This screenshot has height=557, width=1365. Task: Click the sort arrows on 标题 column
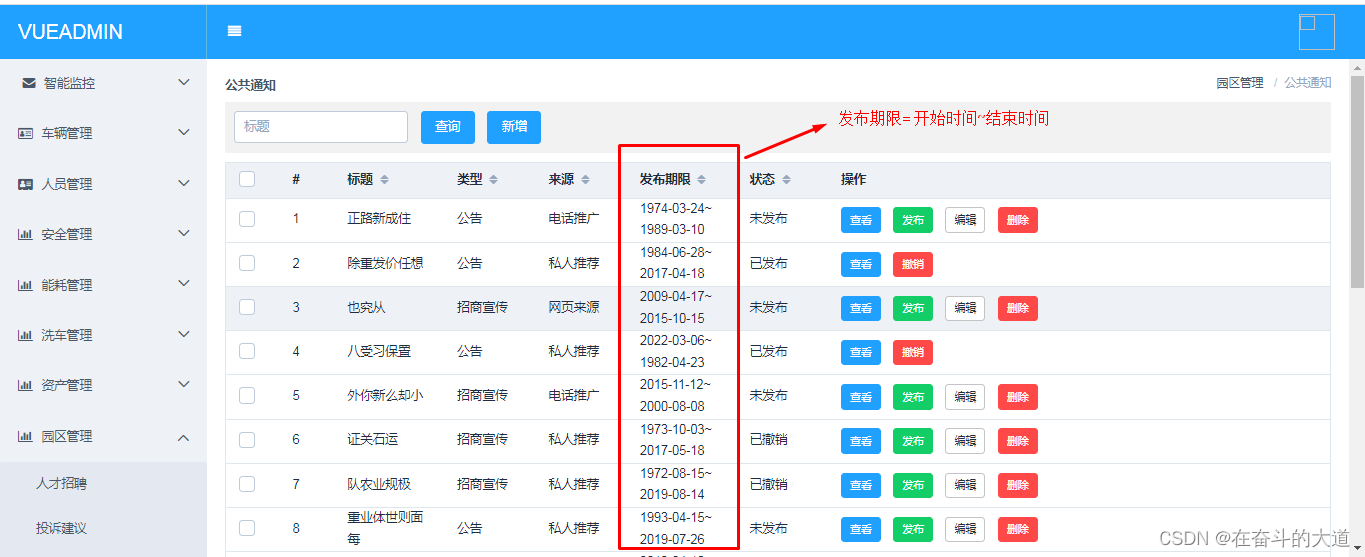click(x=385, y=180)
